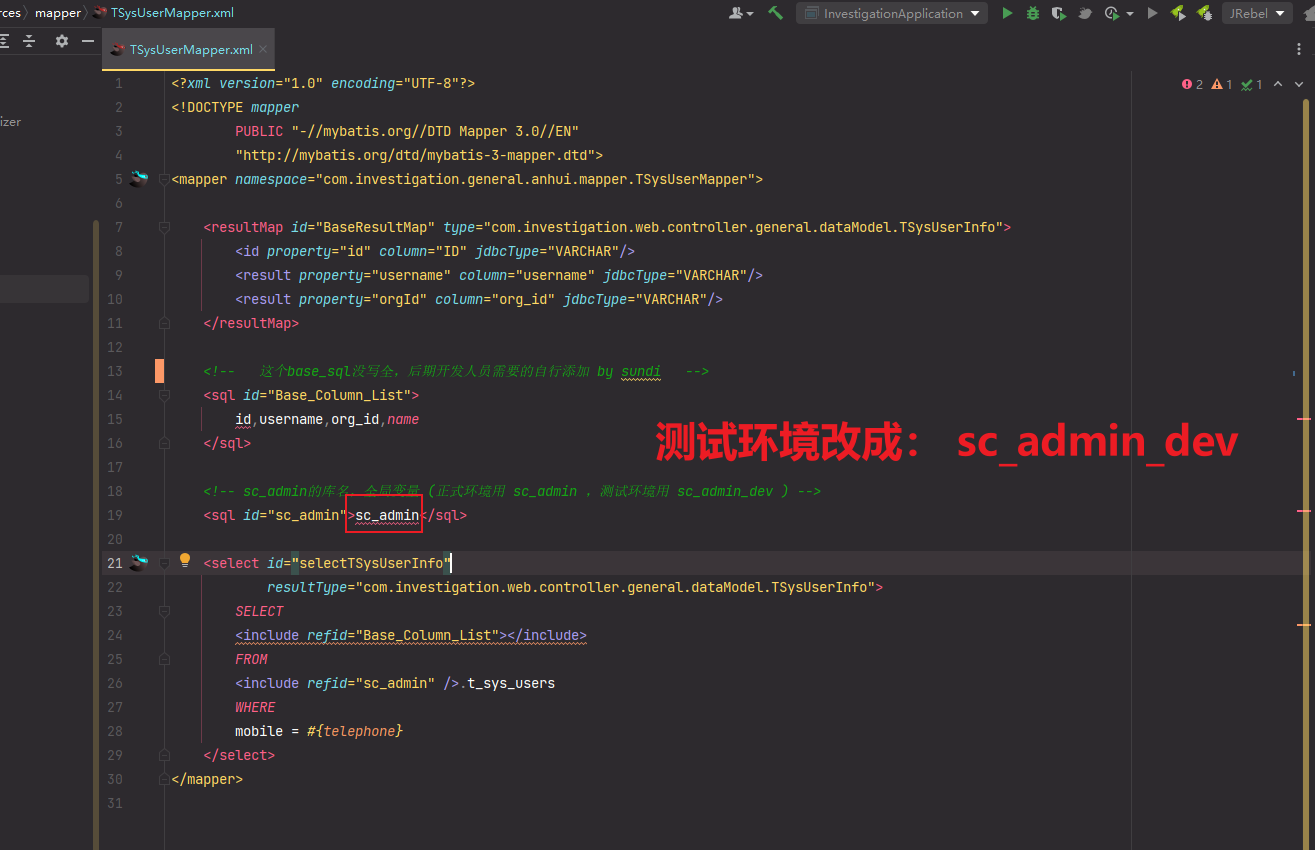Run InvestigationApplication with green play button

1007,13
